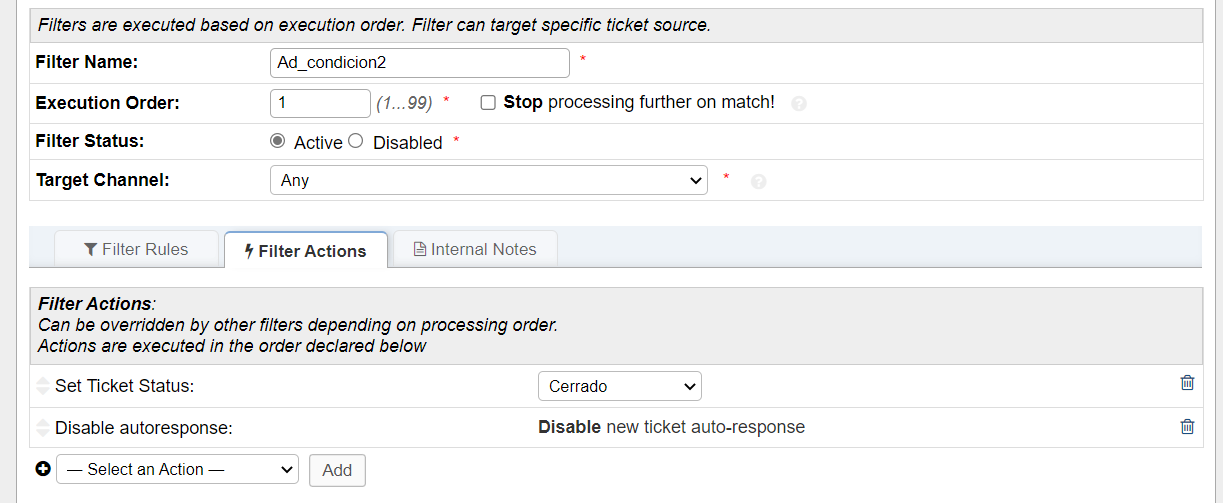Screen dimensions: 1223x503
Task: Delete the Disable autoresponse action
Action: coord(1187,427)
